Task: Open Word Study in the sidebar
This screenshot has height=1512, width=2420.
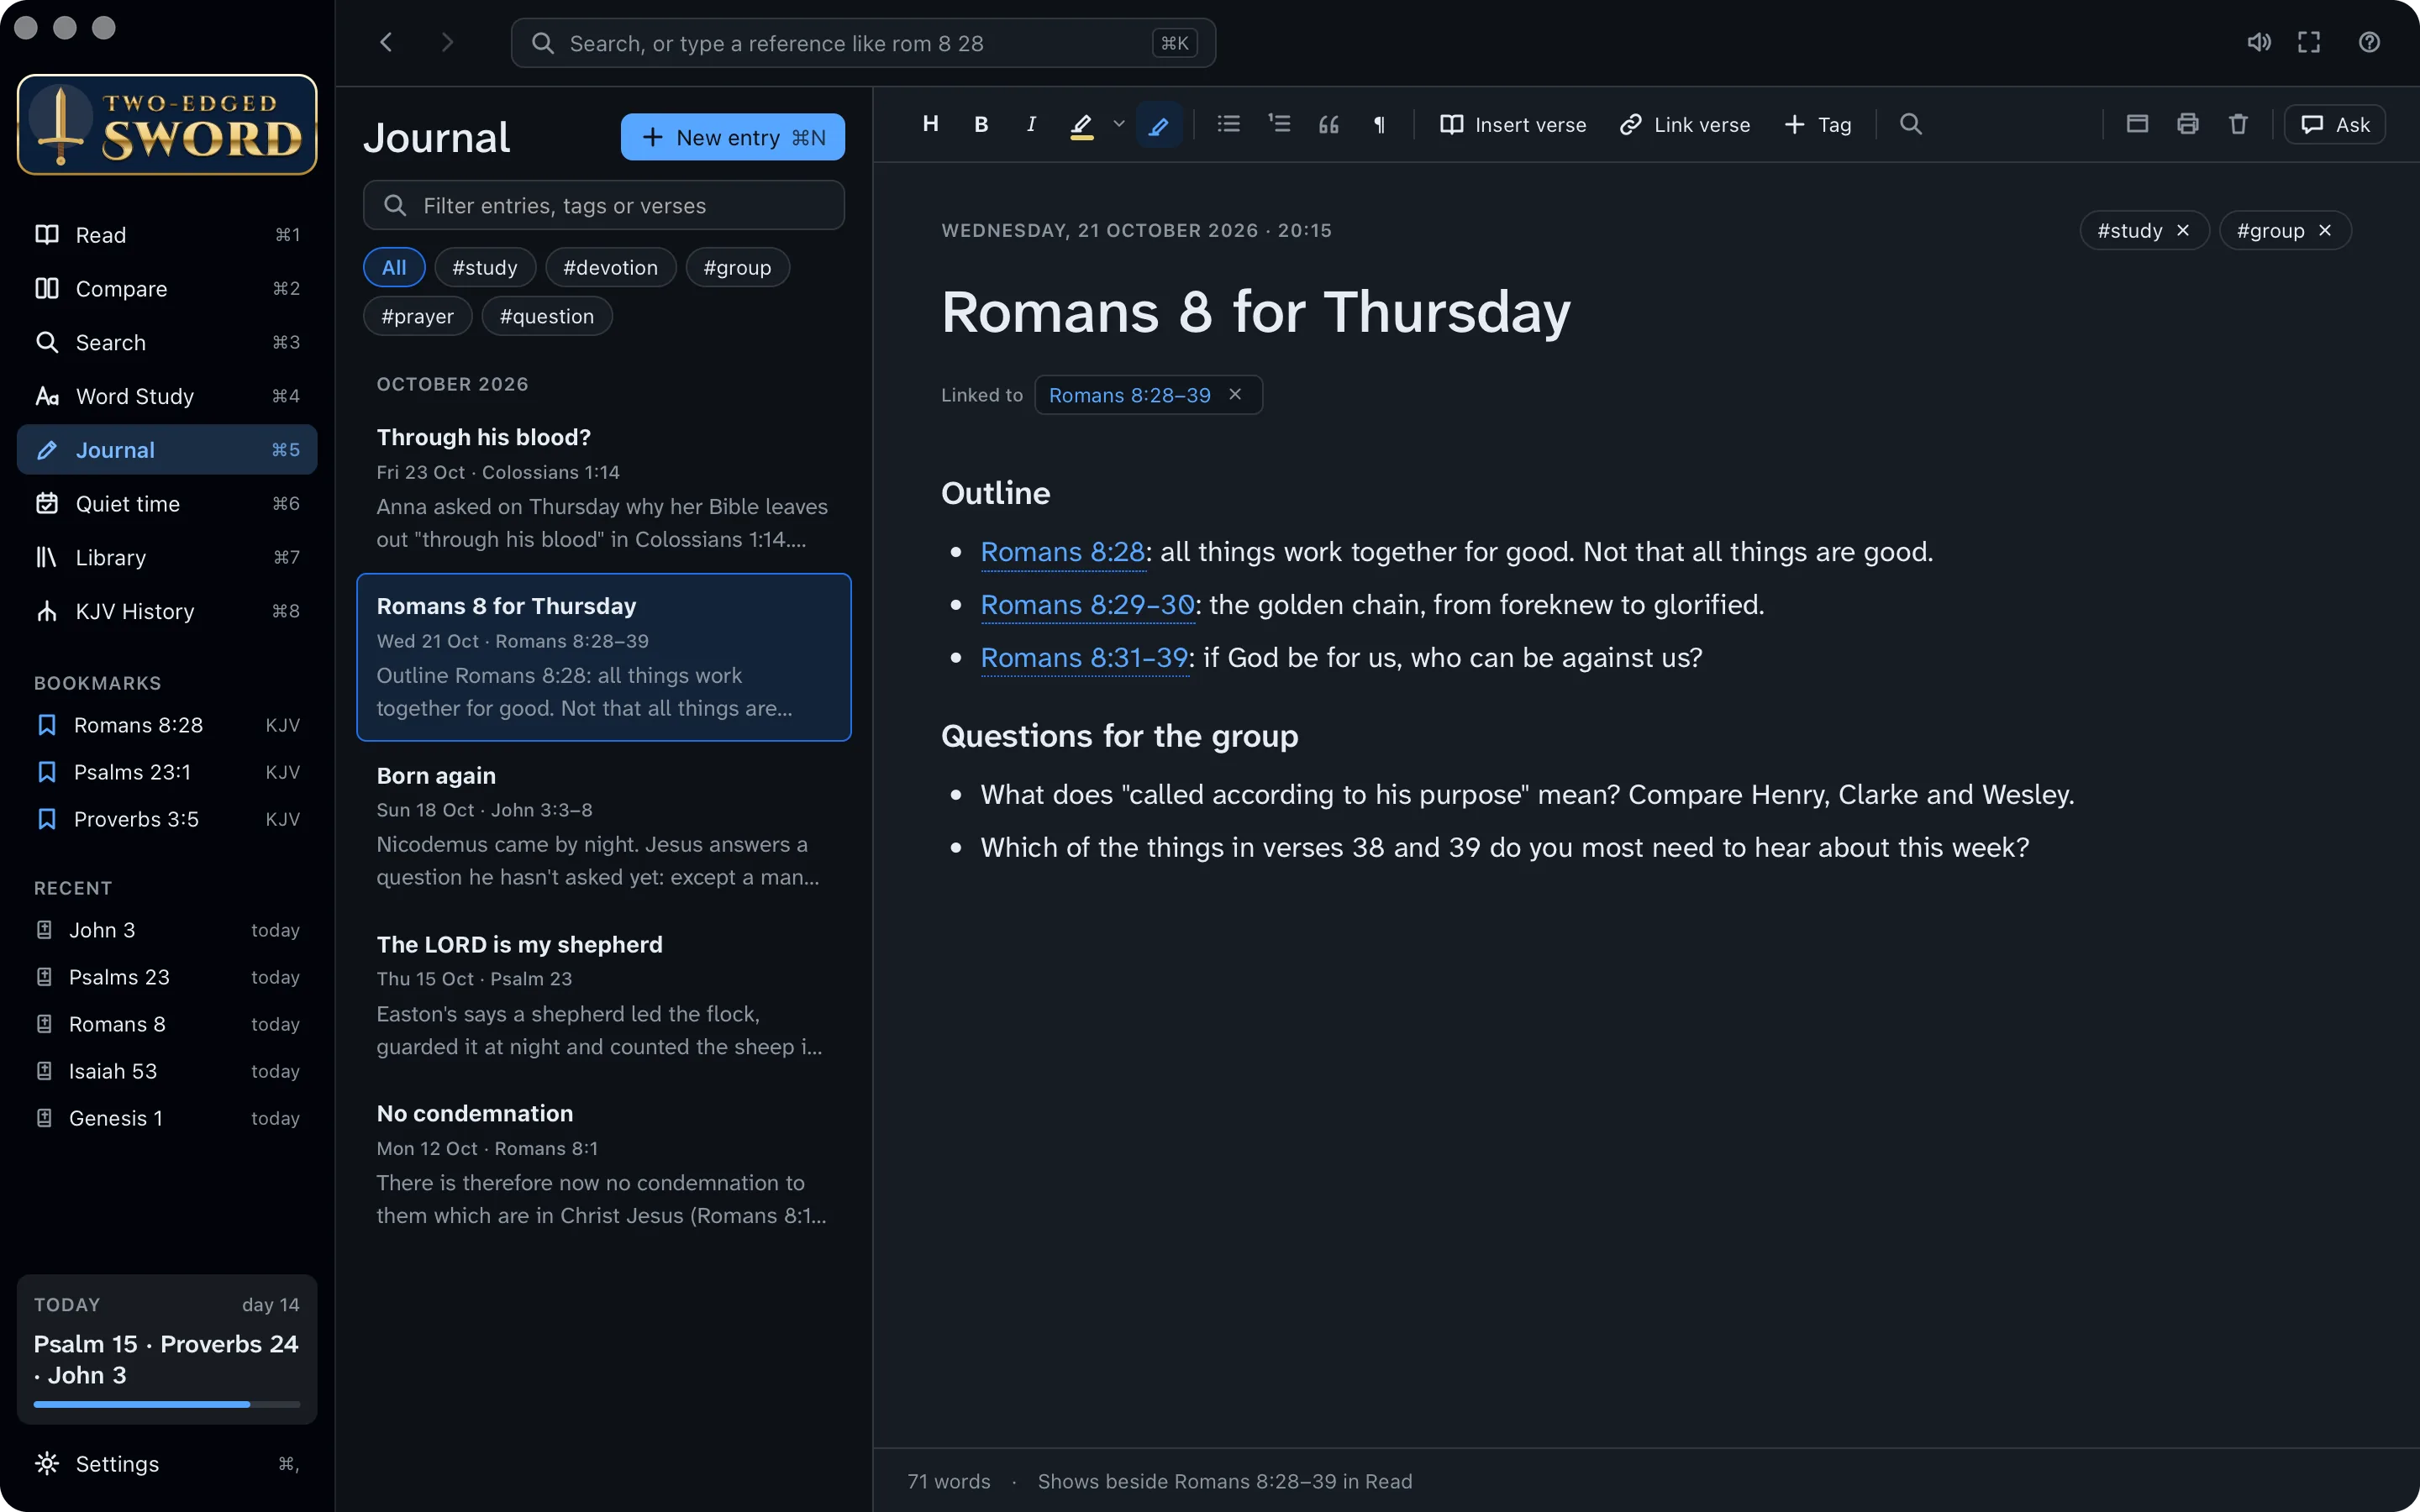Action: 167,396
